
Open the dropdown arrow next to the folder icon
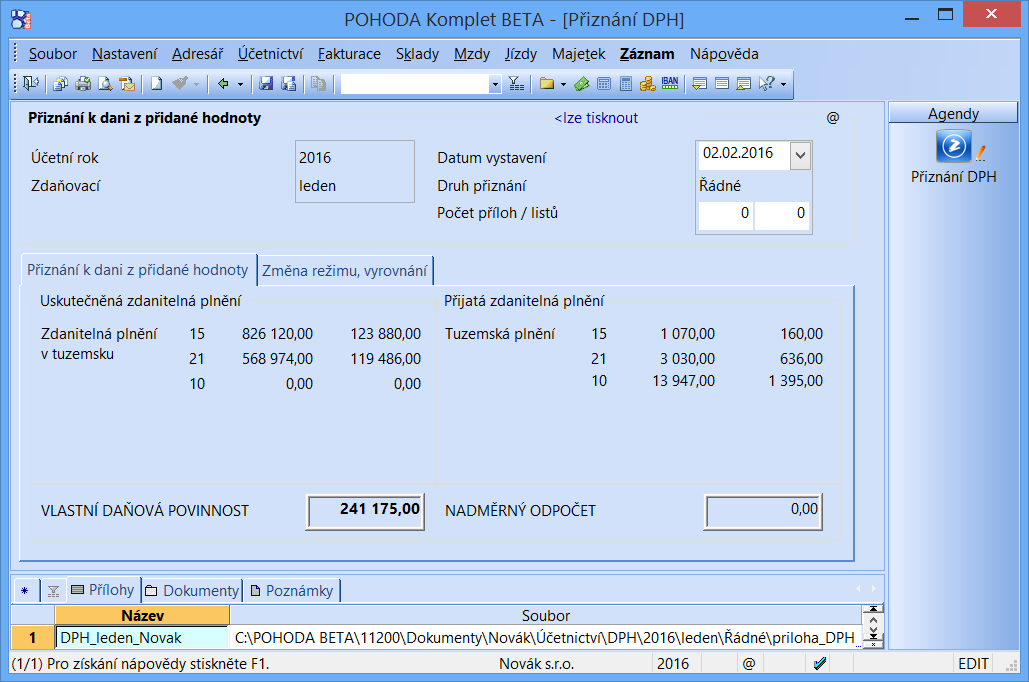pyautogui.click(x=563, y=84)
